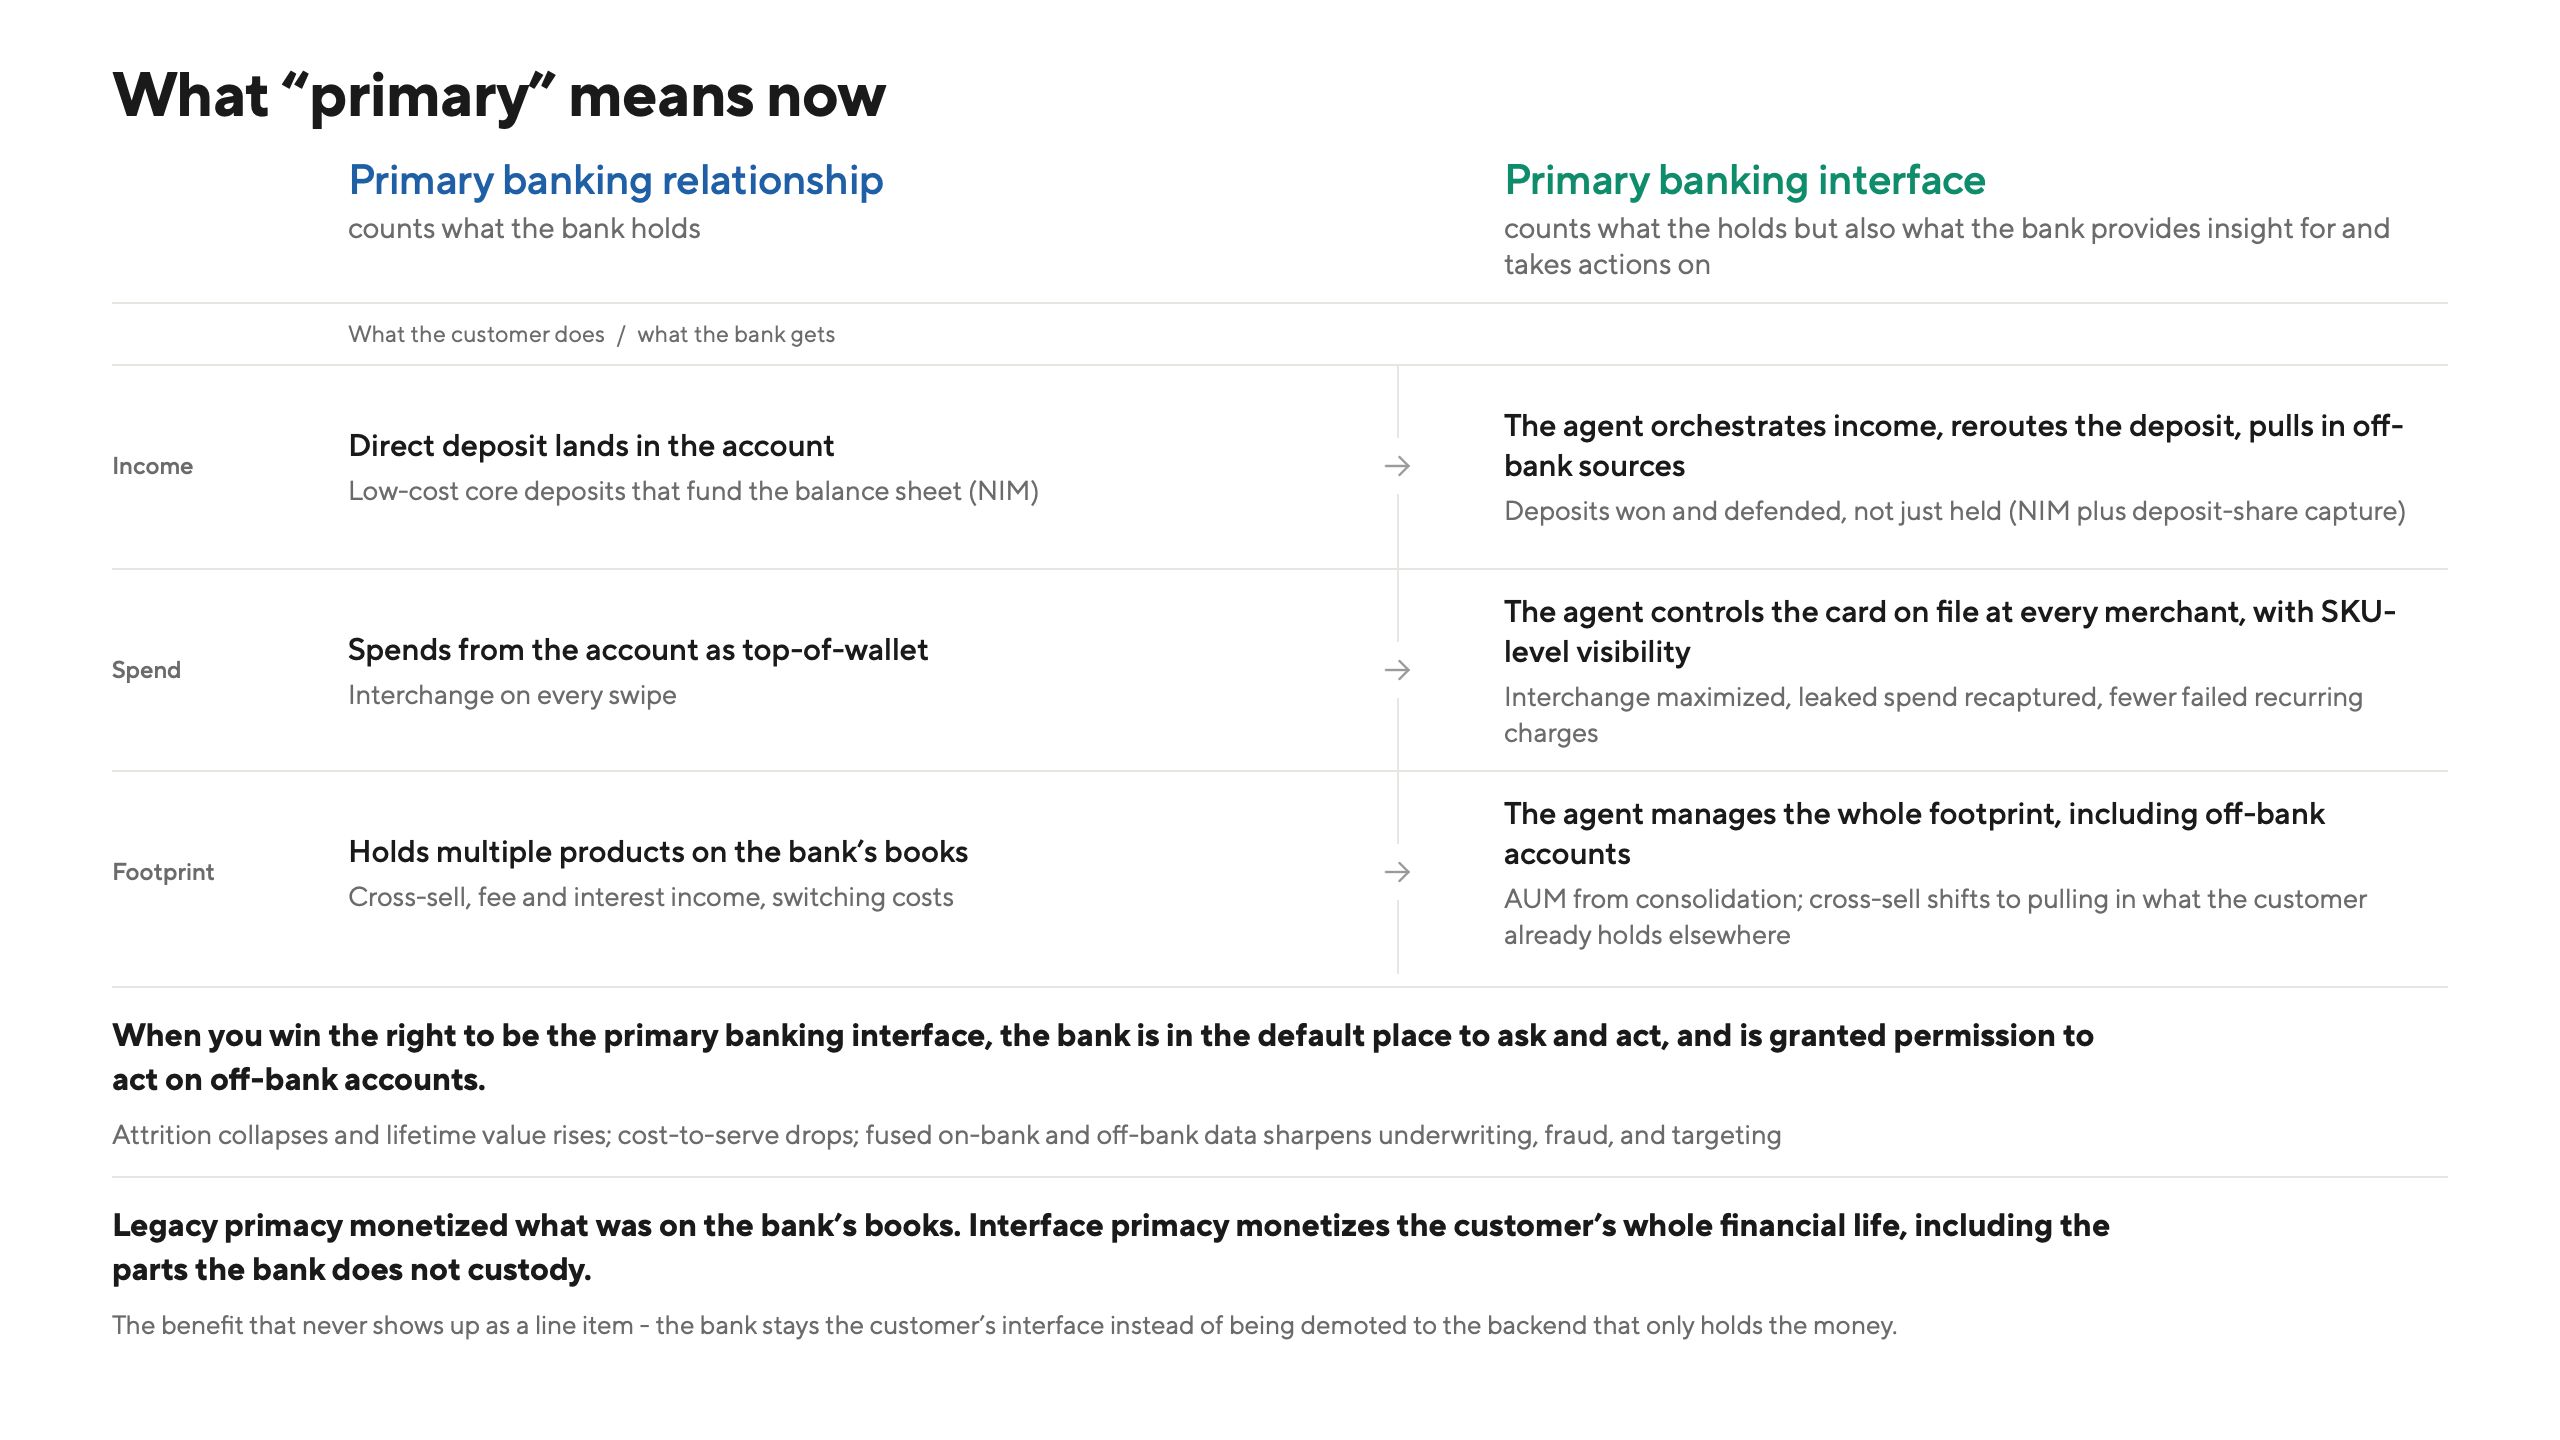This screenshot has height=1440, width=2560.
Task: Click the blue 'Primary banking relationship' heading
Action: [x=616, y=181]
